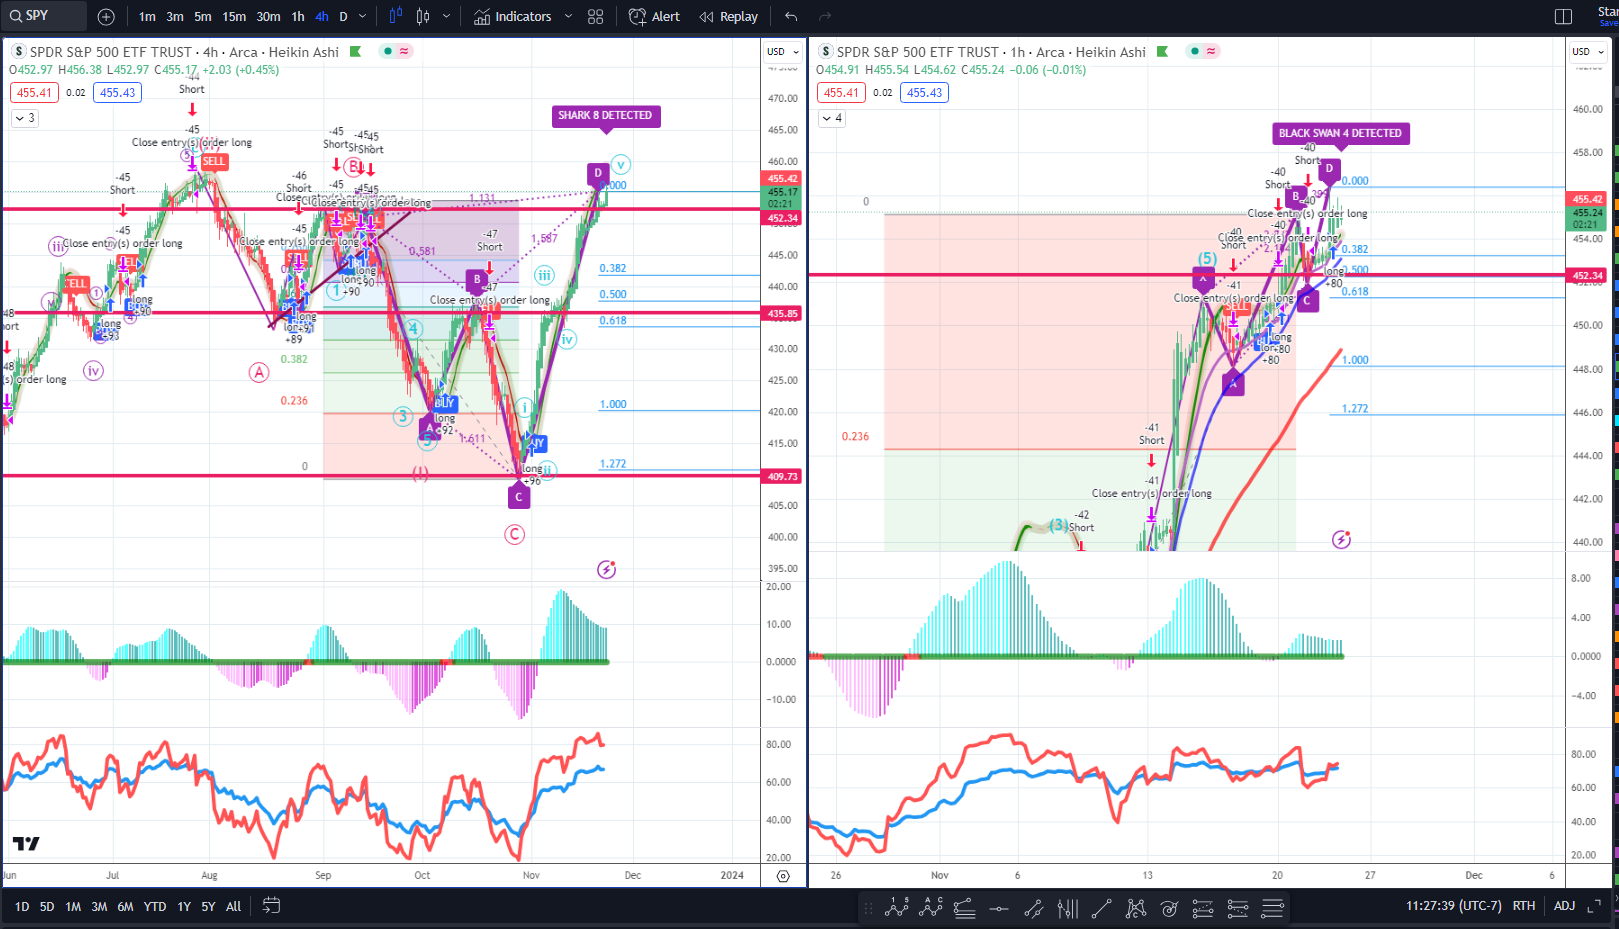Select the vertical bars pattern tool
1619x929 pixels.
pos(1068,908)
